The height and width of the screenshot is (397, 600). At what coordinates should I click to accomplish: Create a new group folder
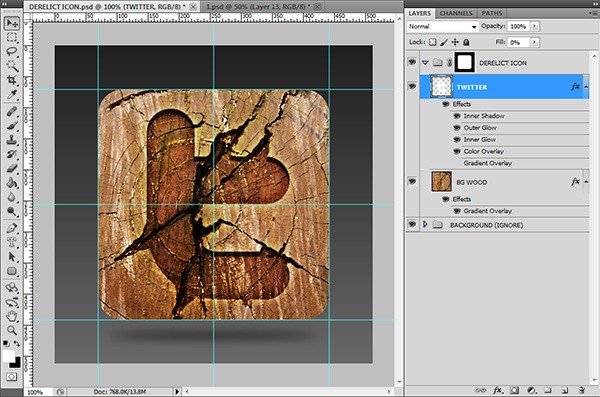point(548,390)
